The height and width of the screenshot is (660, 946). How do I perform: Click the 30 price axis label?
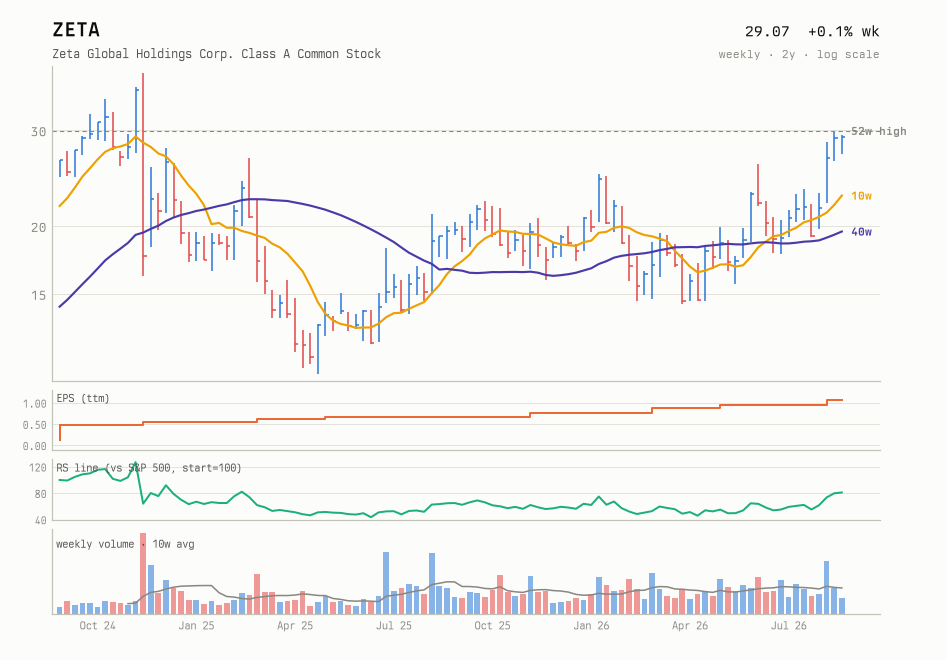(x=38, y=132)
